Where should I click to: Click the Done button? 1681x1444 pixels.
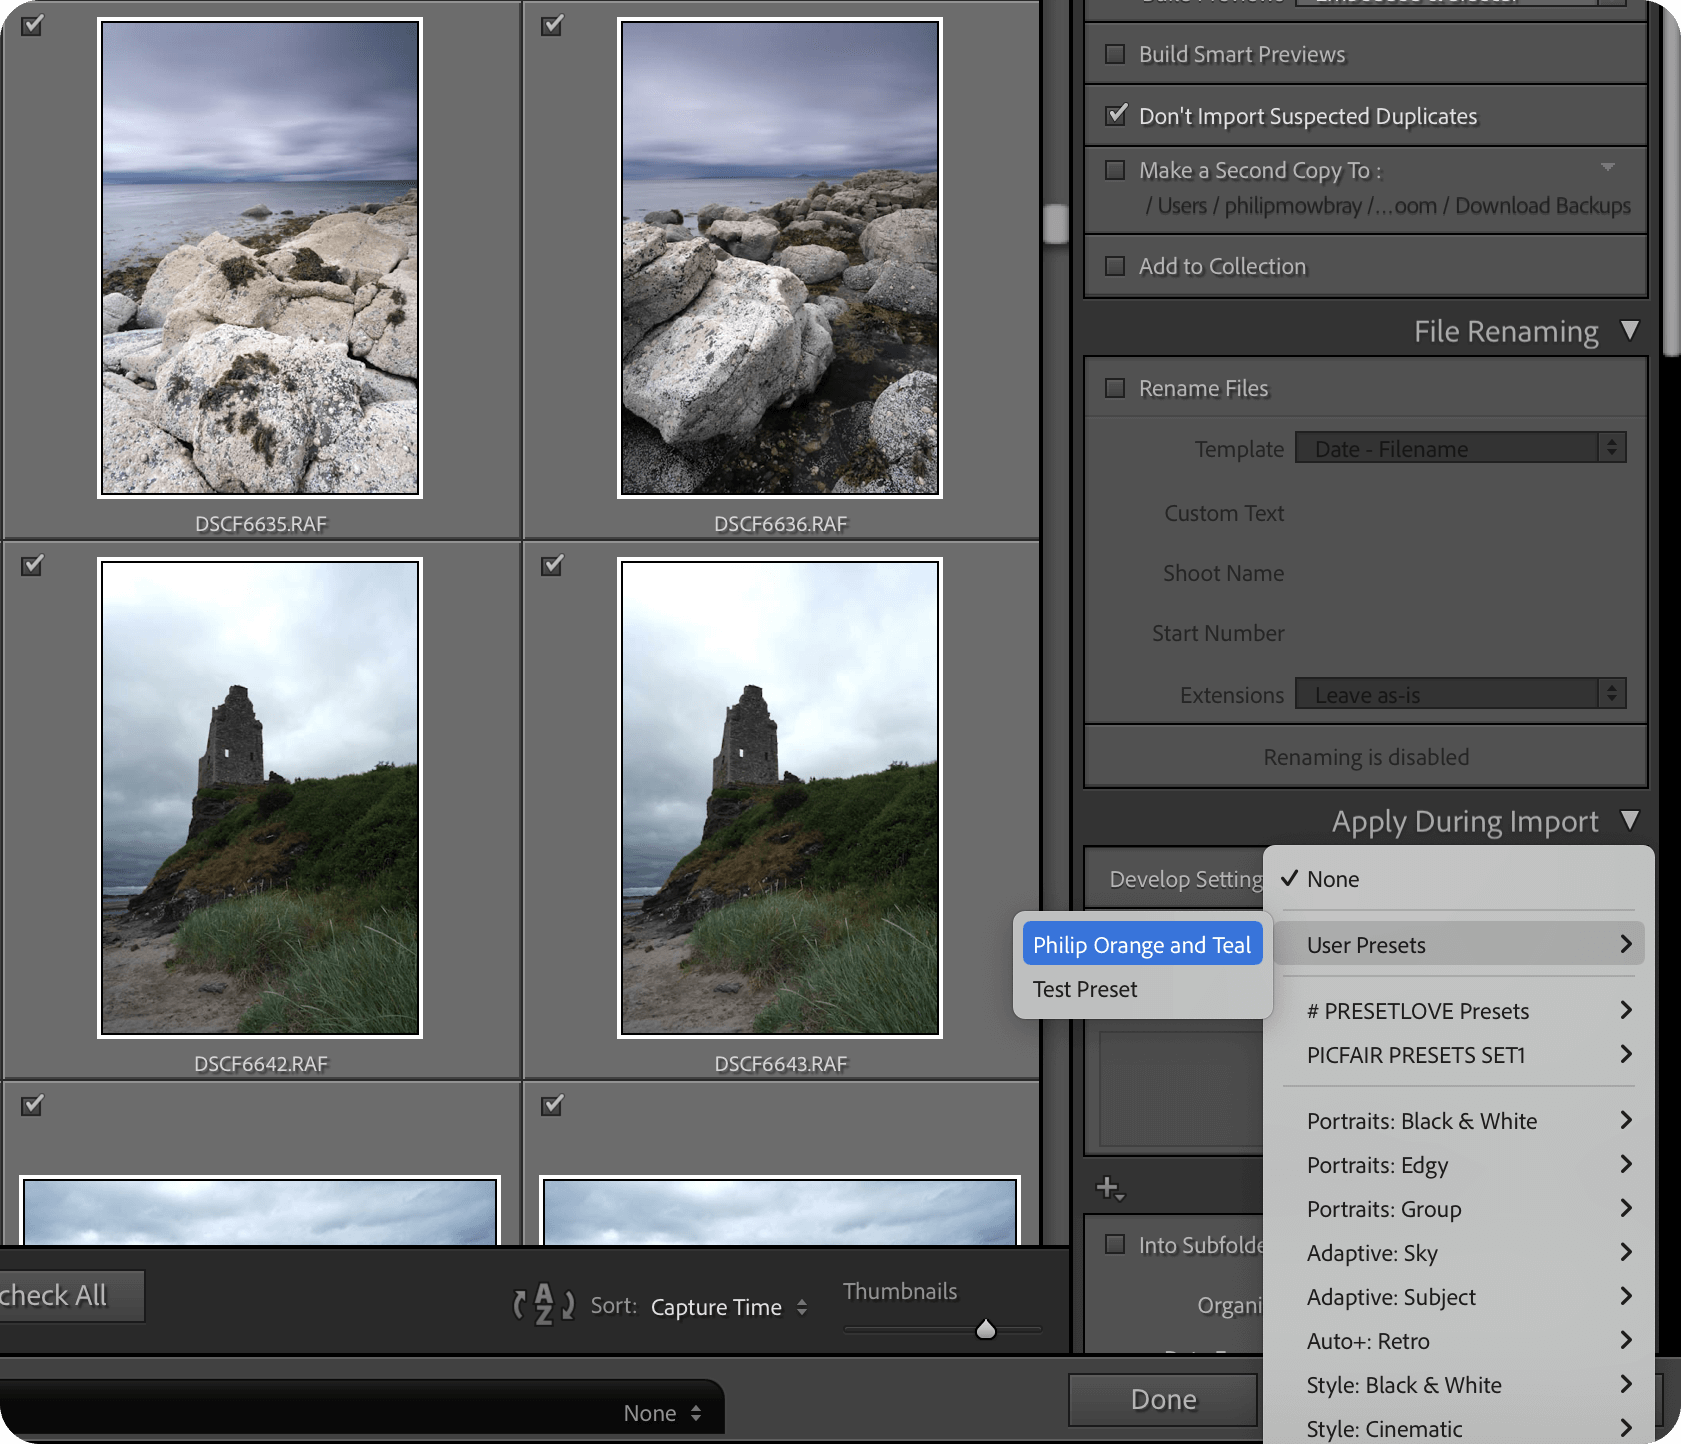click(x=1163, y=1399)
